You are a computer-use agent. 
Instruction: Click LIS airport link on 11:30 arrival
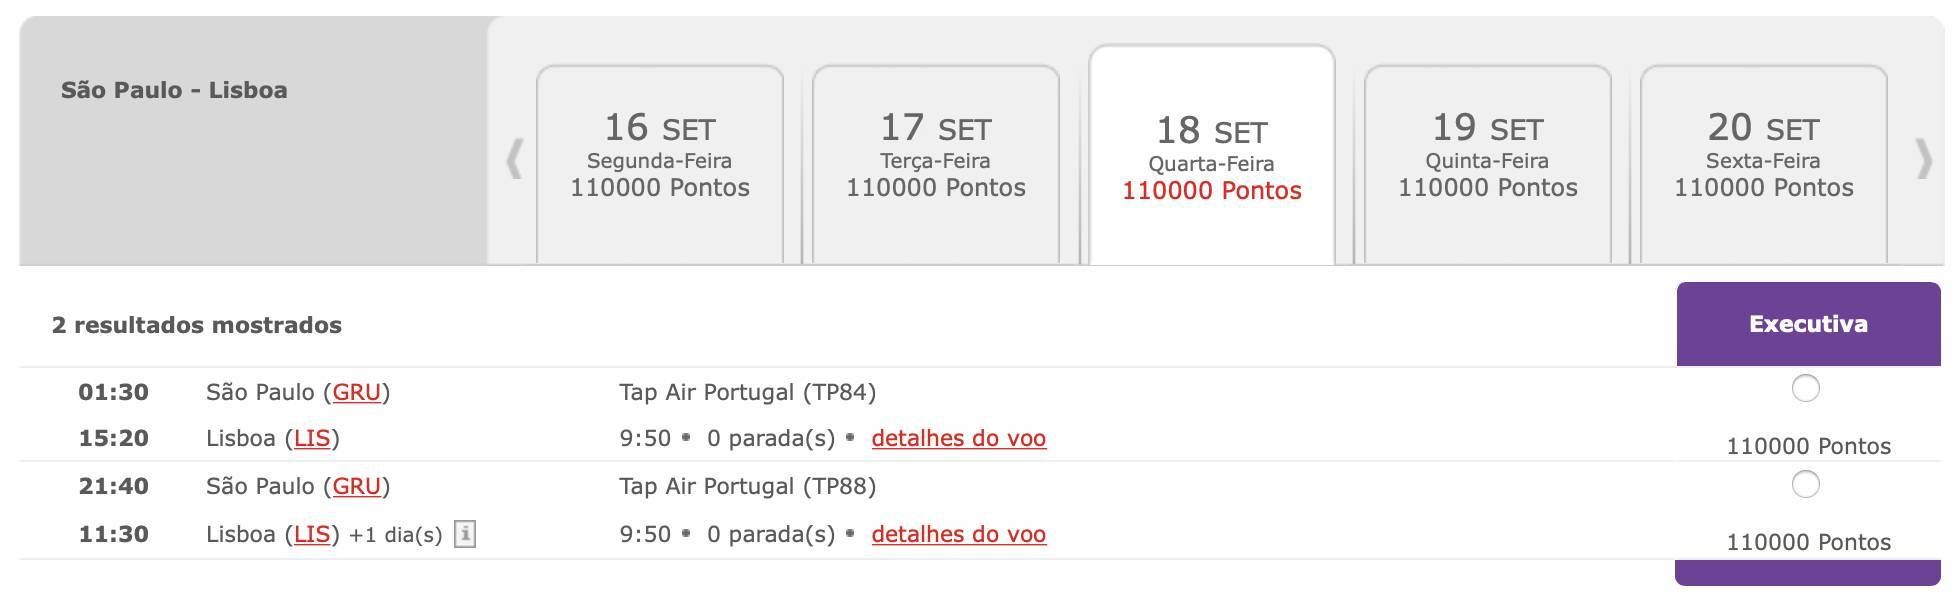312,534
